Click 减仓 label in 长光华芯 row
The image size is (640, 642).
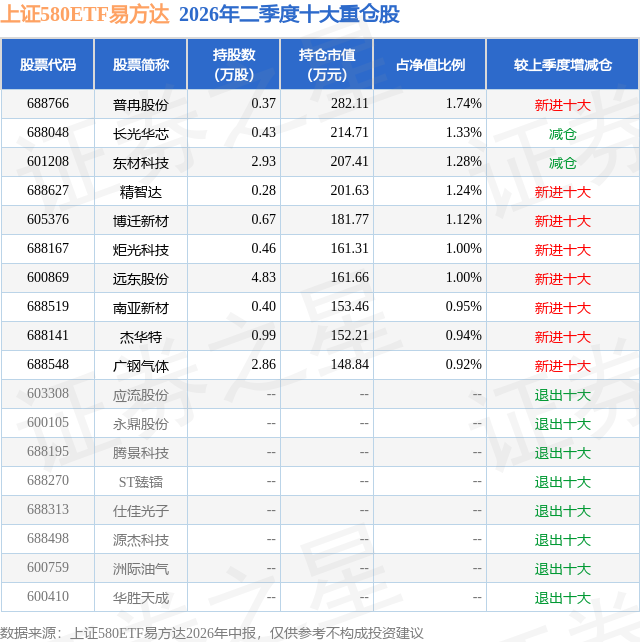point(563,134)
